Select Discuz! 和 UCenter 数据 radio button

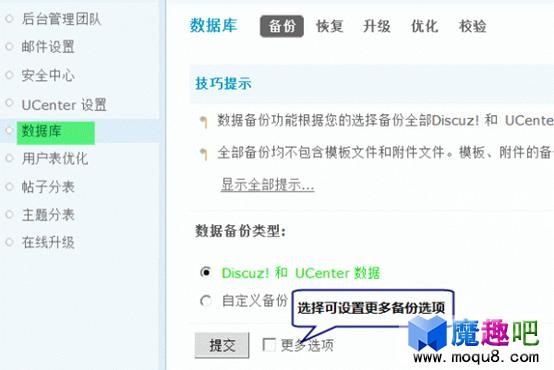pyautogui.click(x=206, y=272)
